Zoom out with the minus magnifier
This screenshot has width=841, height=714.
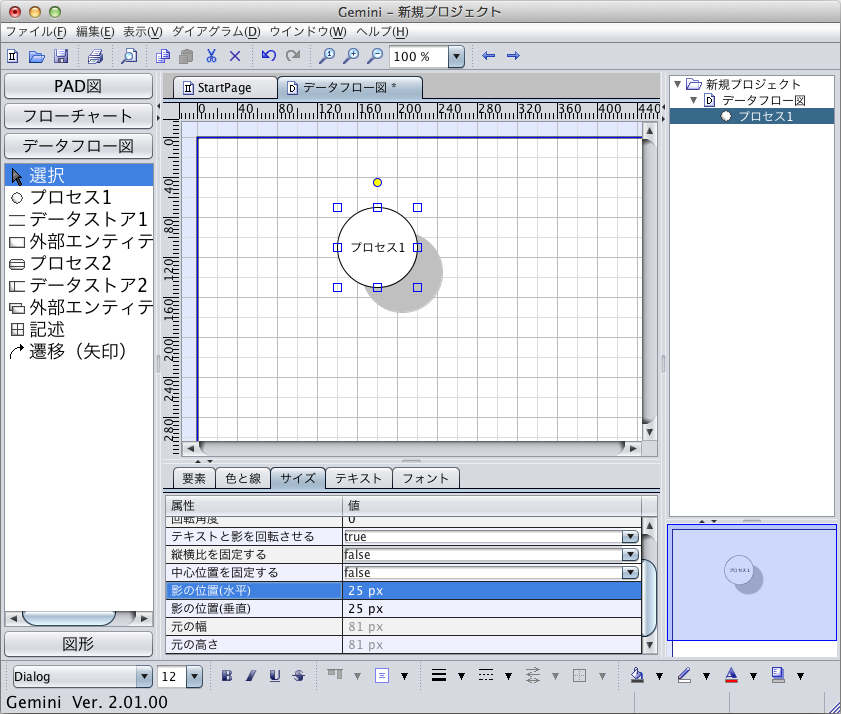(375, 56)
